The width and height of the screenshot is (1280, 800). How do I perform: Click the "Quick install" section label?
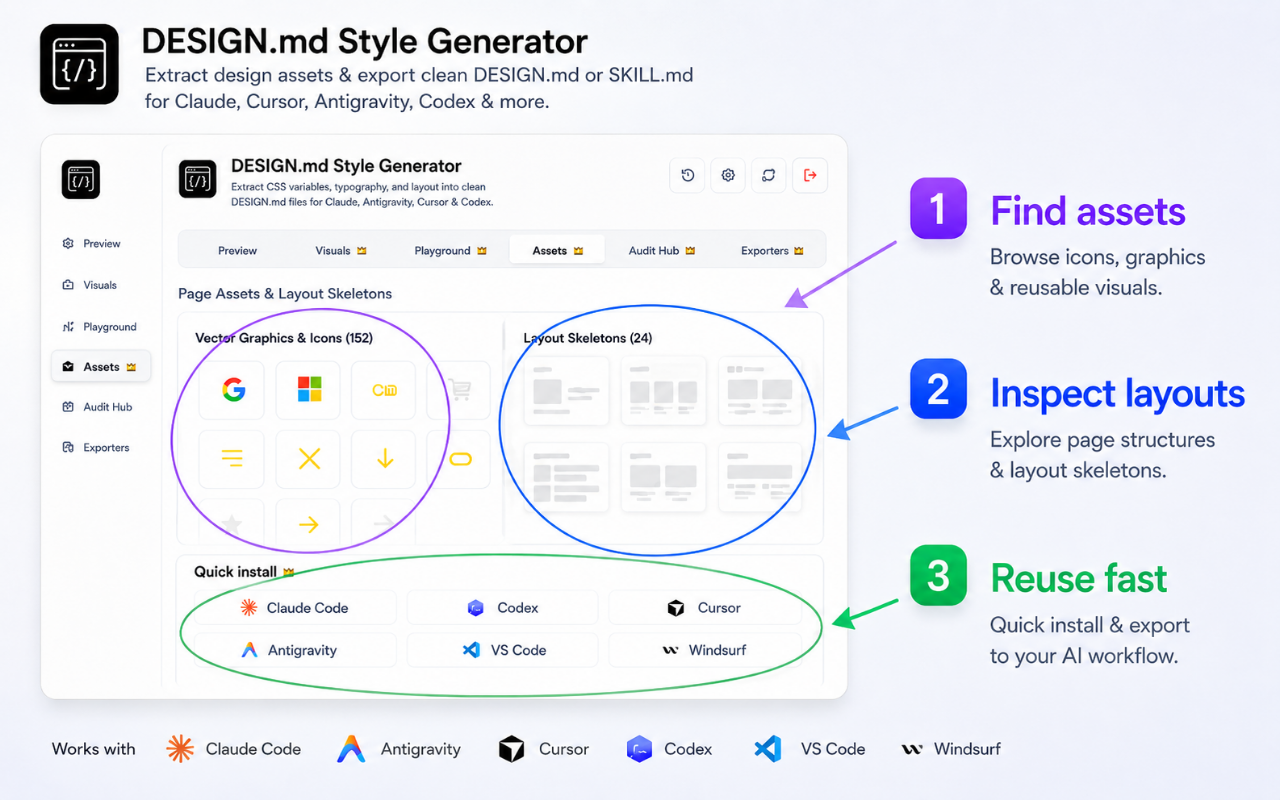pyautogui.click(x=236, y=572)
